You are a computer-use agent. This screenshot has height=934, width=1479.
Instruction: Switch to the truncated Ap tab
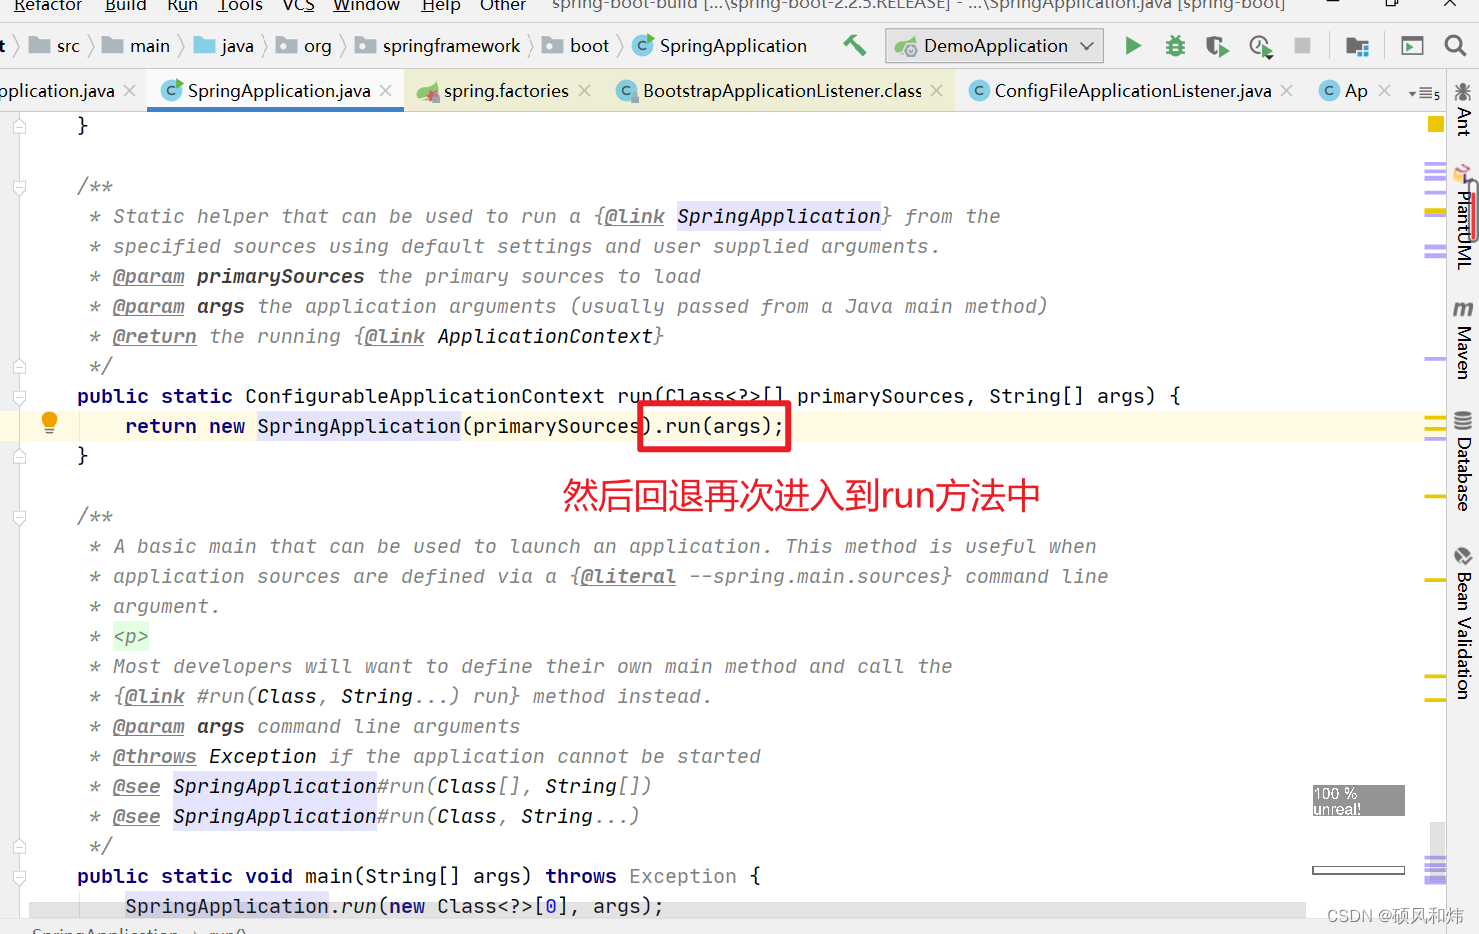tap(1356, 91)
